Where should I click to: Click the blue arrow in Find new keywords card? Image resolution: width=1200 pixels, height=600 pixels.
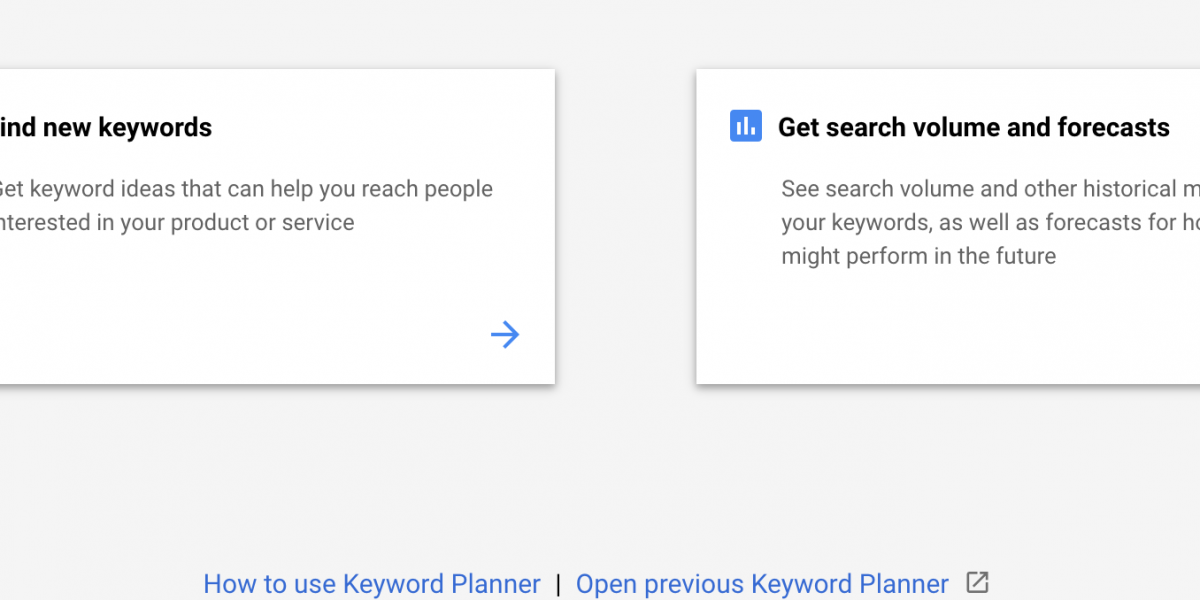(x=505, y=334)
